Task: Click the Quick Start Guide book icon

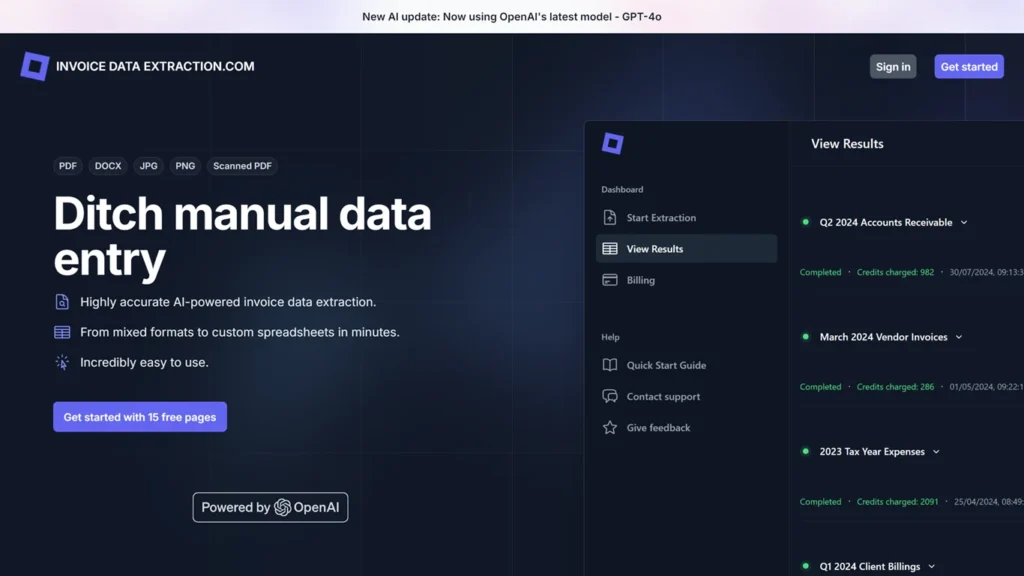Action: [x=610, y=365]
